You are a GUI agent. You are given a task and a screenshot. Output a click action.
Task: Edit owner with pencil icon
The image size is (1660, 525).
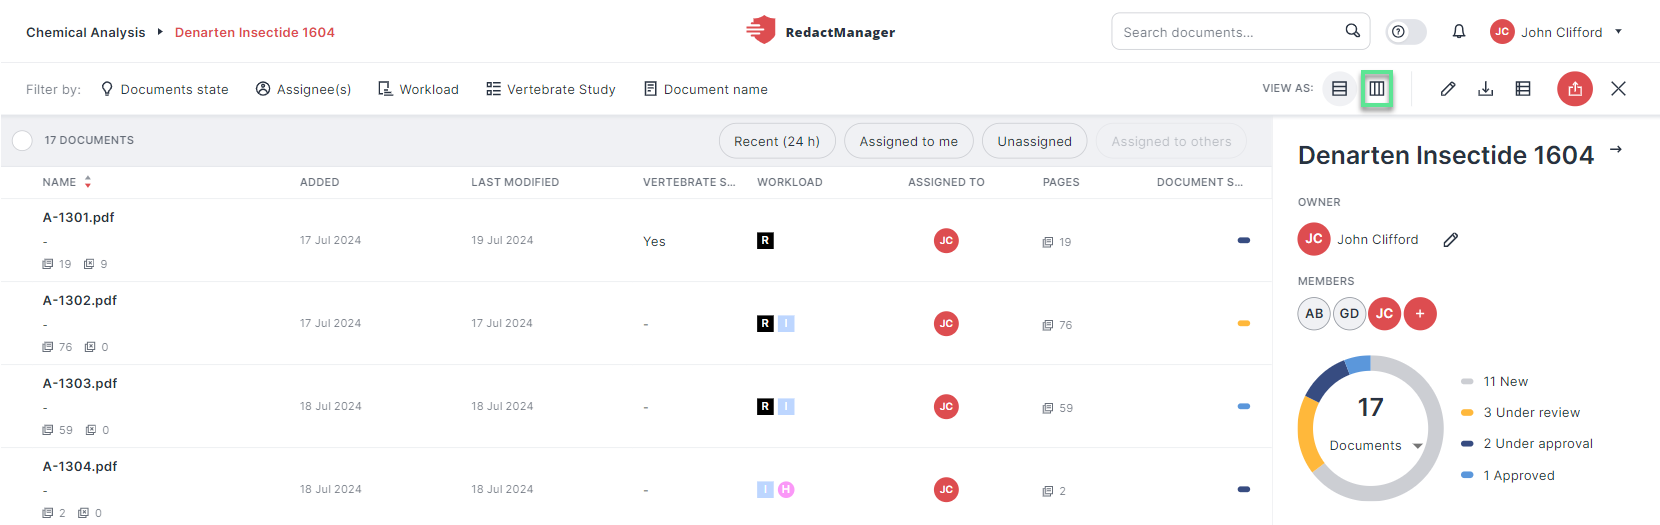tap(1451, 239)
